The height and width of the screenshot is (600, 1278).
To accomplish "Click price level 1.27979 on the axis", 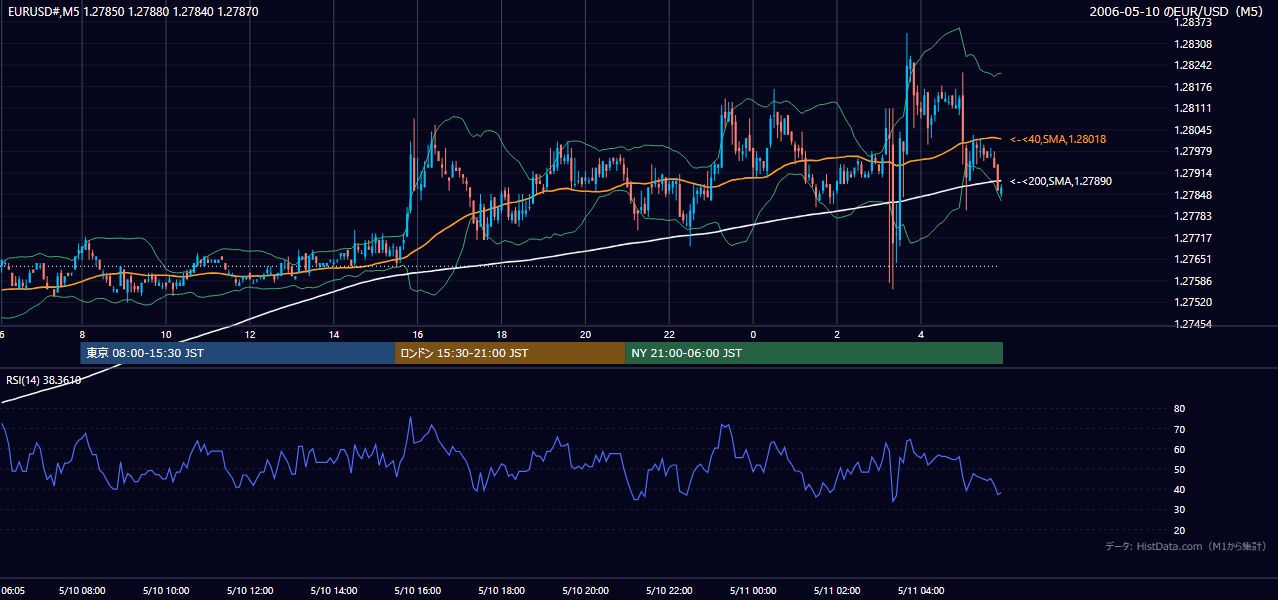I will (1192, 151).
